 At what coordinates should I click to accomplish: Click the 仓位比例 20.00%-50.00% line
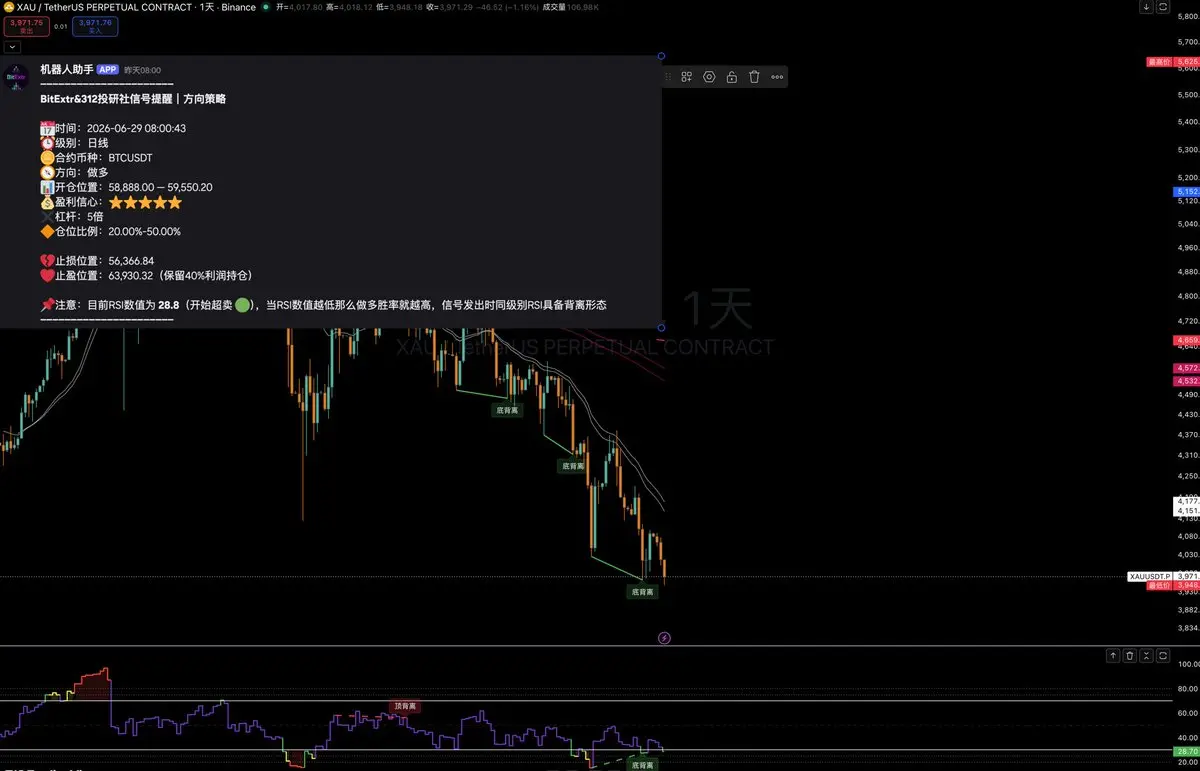tap(110, 231)
